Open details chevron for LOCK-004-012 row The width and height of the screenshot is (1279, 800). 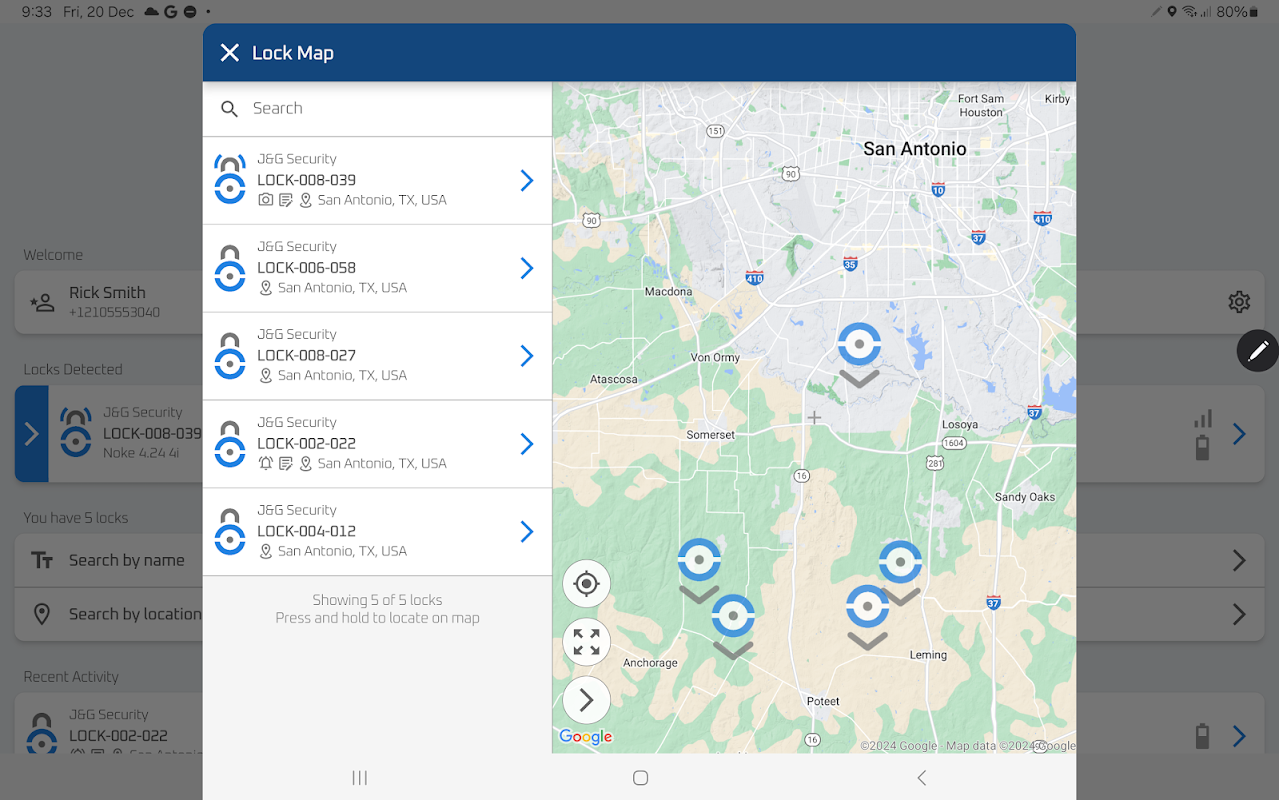(527, 532)
